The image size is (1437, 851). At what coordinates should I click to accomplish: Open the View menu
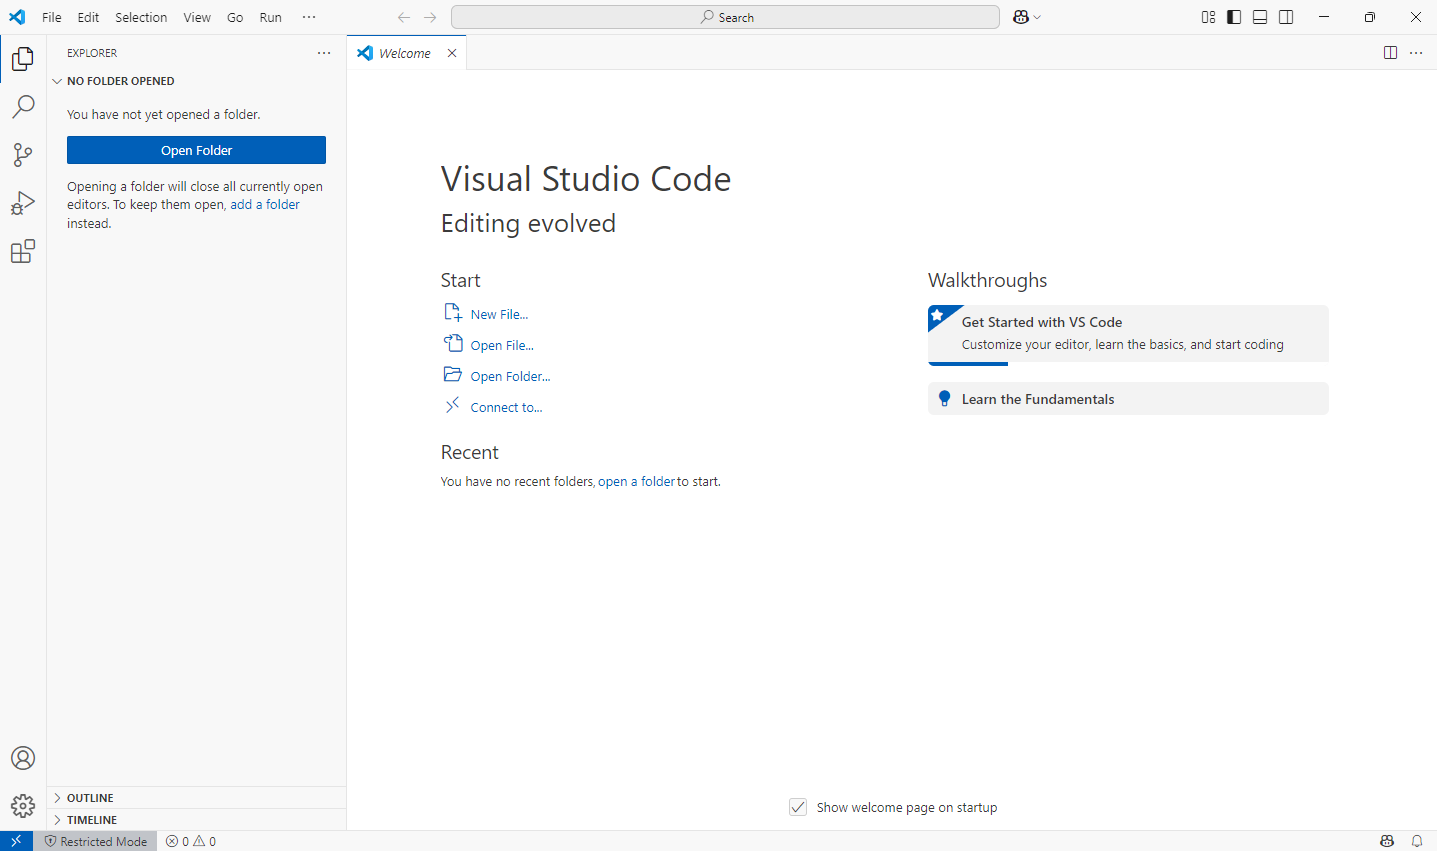pos(197,17)
